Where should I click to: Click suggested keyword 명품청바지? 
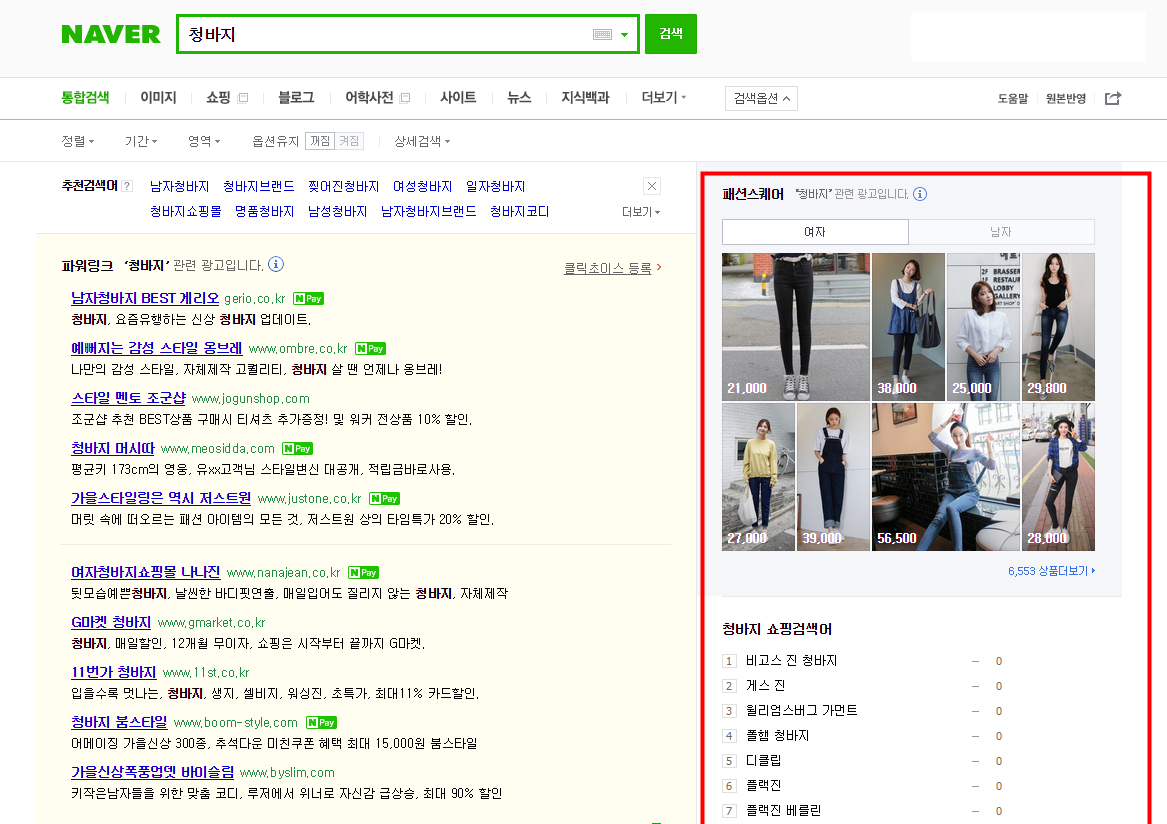[264, 211]
